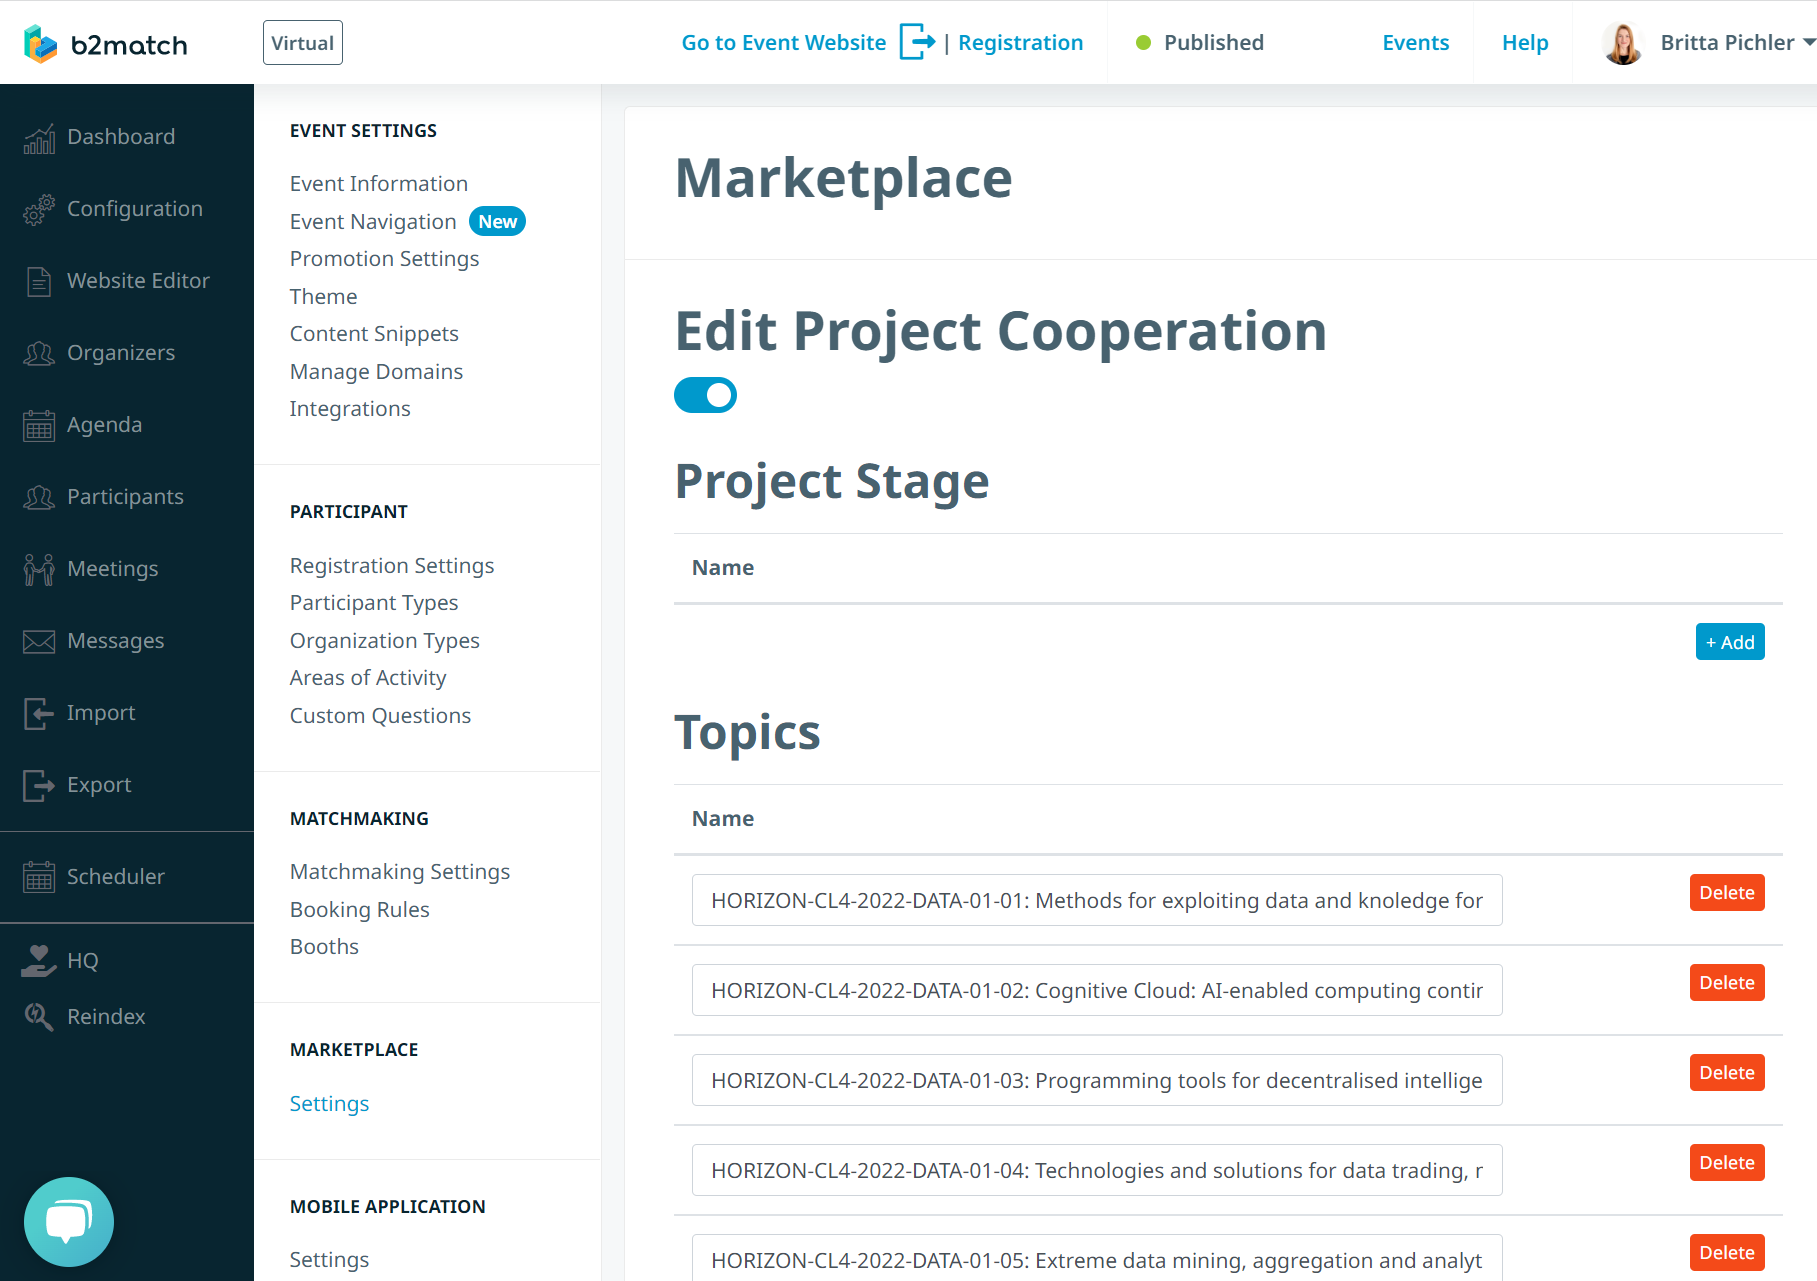1817x1281 pixels.
Task: Delete the DATA-01-02 Cognitive Cloud topic
Action: 1727,983
